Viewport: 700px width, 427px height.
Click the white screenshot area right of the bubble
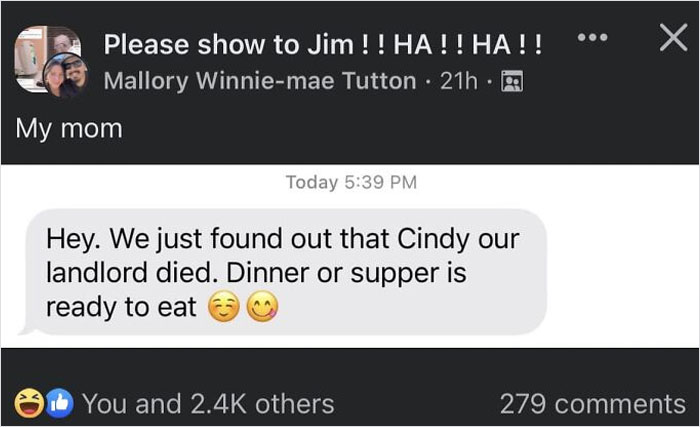coord(620,270)
